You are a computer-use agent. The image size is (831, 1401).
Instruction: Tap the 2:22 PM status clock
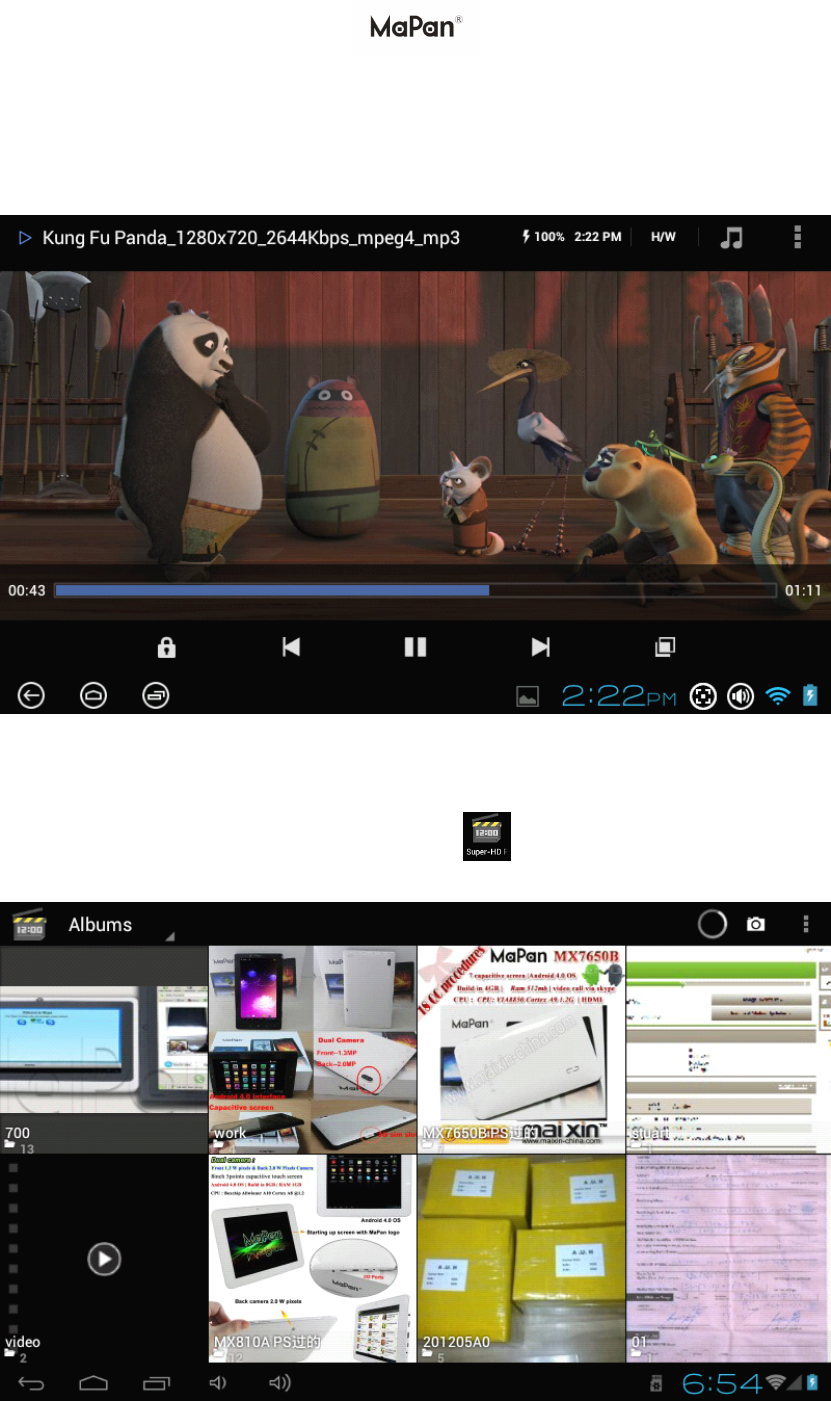[x=618, y=696]
